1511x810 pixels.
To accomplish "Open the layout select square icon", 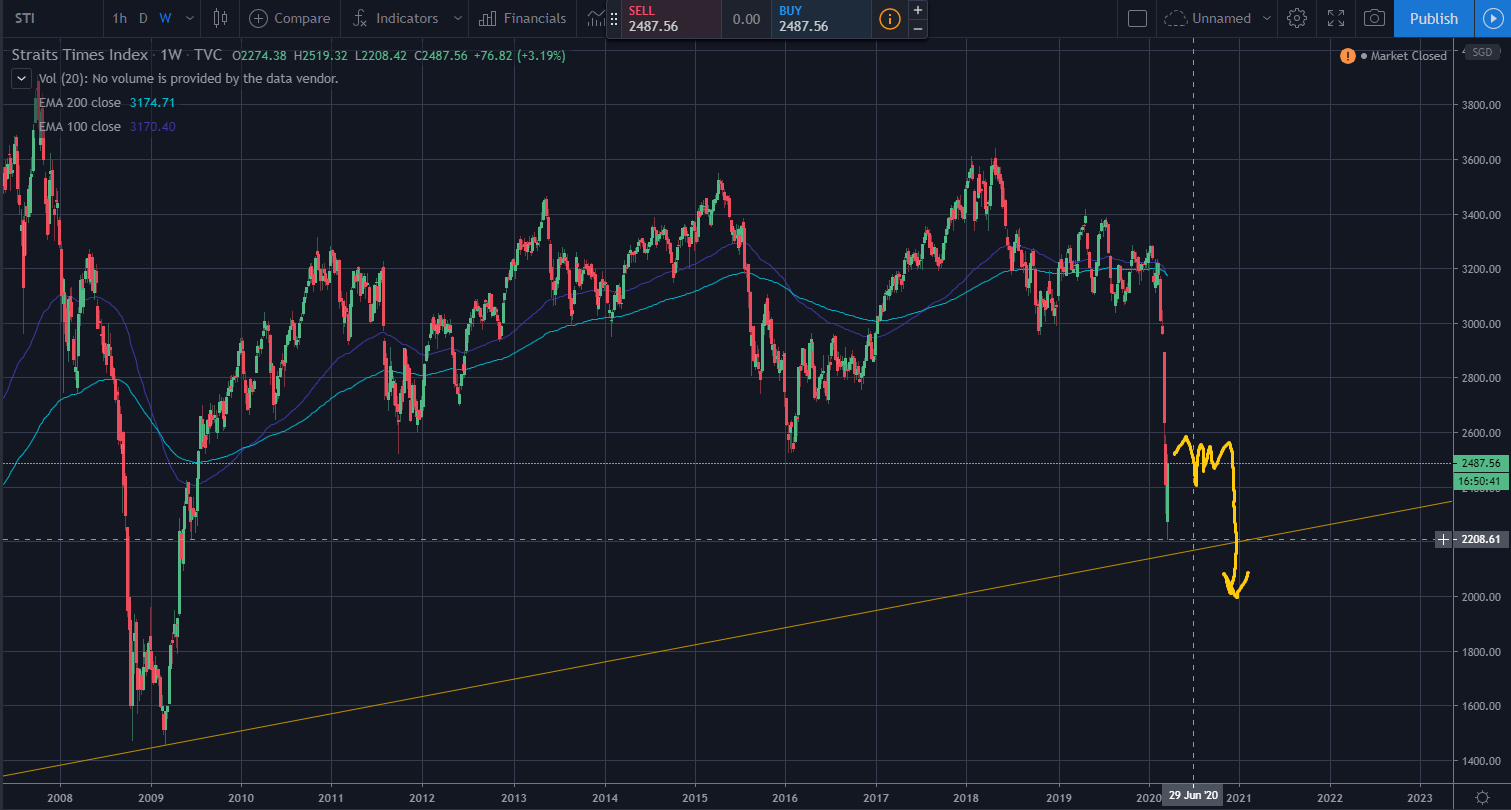I will pyautogui.click(x=1136, y=18).
